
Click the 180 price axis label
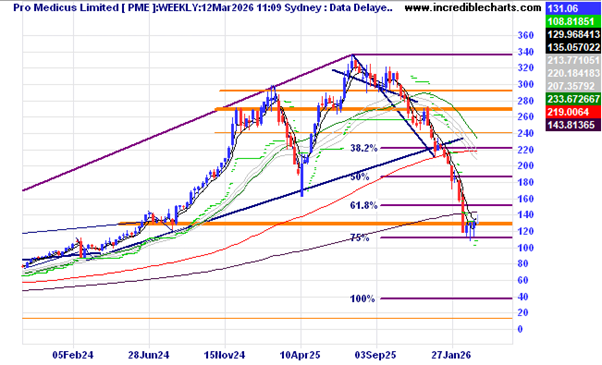pyautogui.click(x=526, y=182)
